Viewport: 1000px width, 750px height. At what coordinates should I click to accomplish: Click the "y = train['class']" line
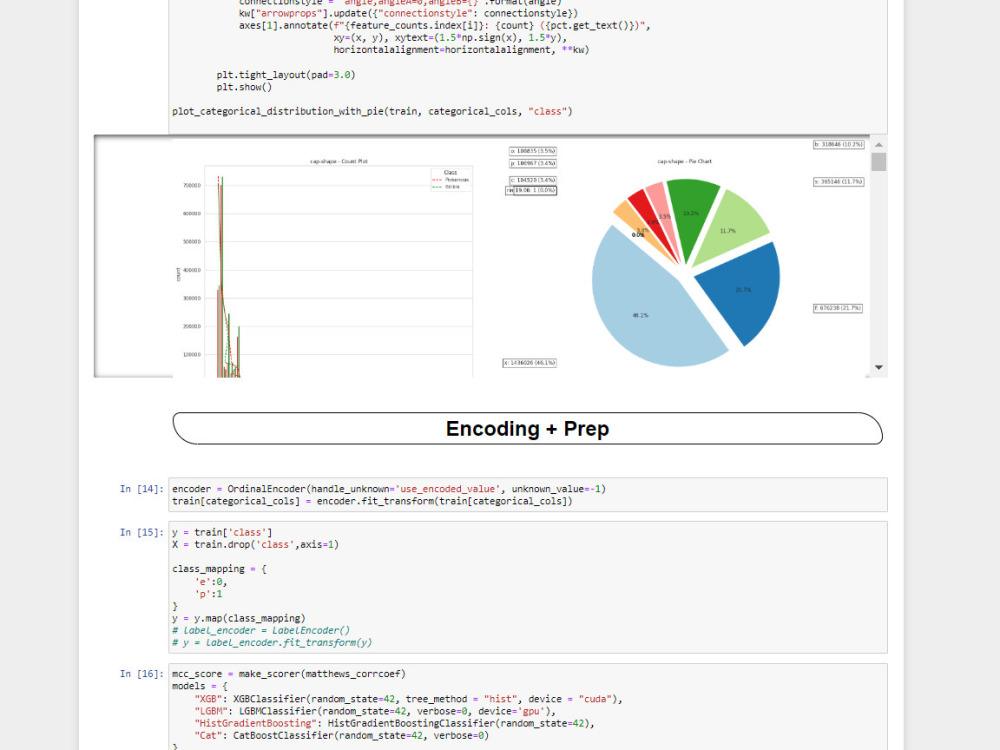click(222, 533)
